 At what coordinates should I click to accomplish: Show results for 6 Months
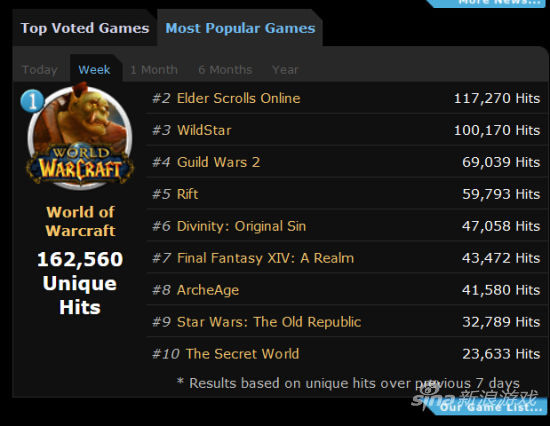coord(225,70)
